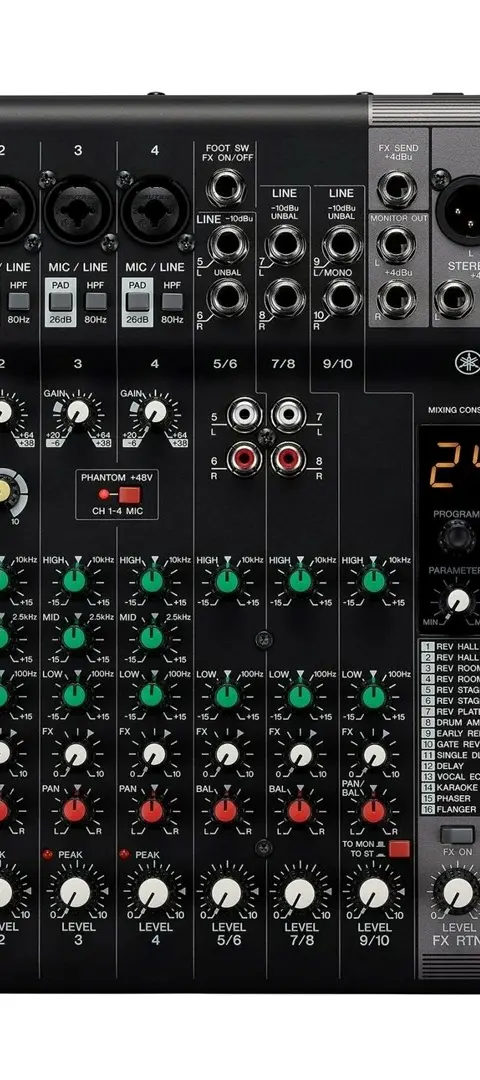480x1080 pixels.
Task: Click the FX SEND +4dBu jack
Action: click(397, 189)
